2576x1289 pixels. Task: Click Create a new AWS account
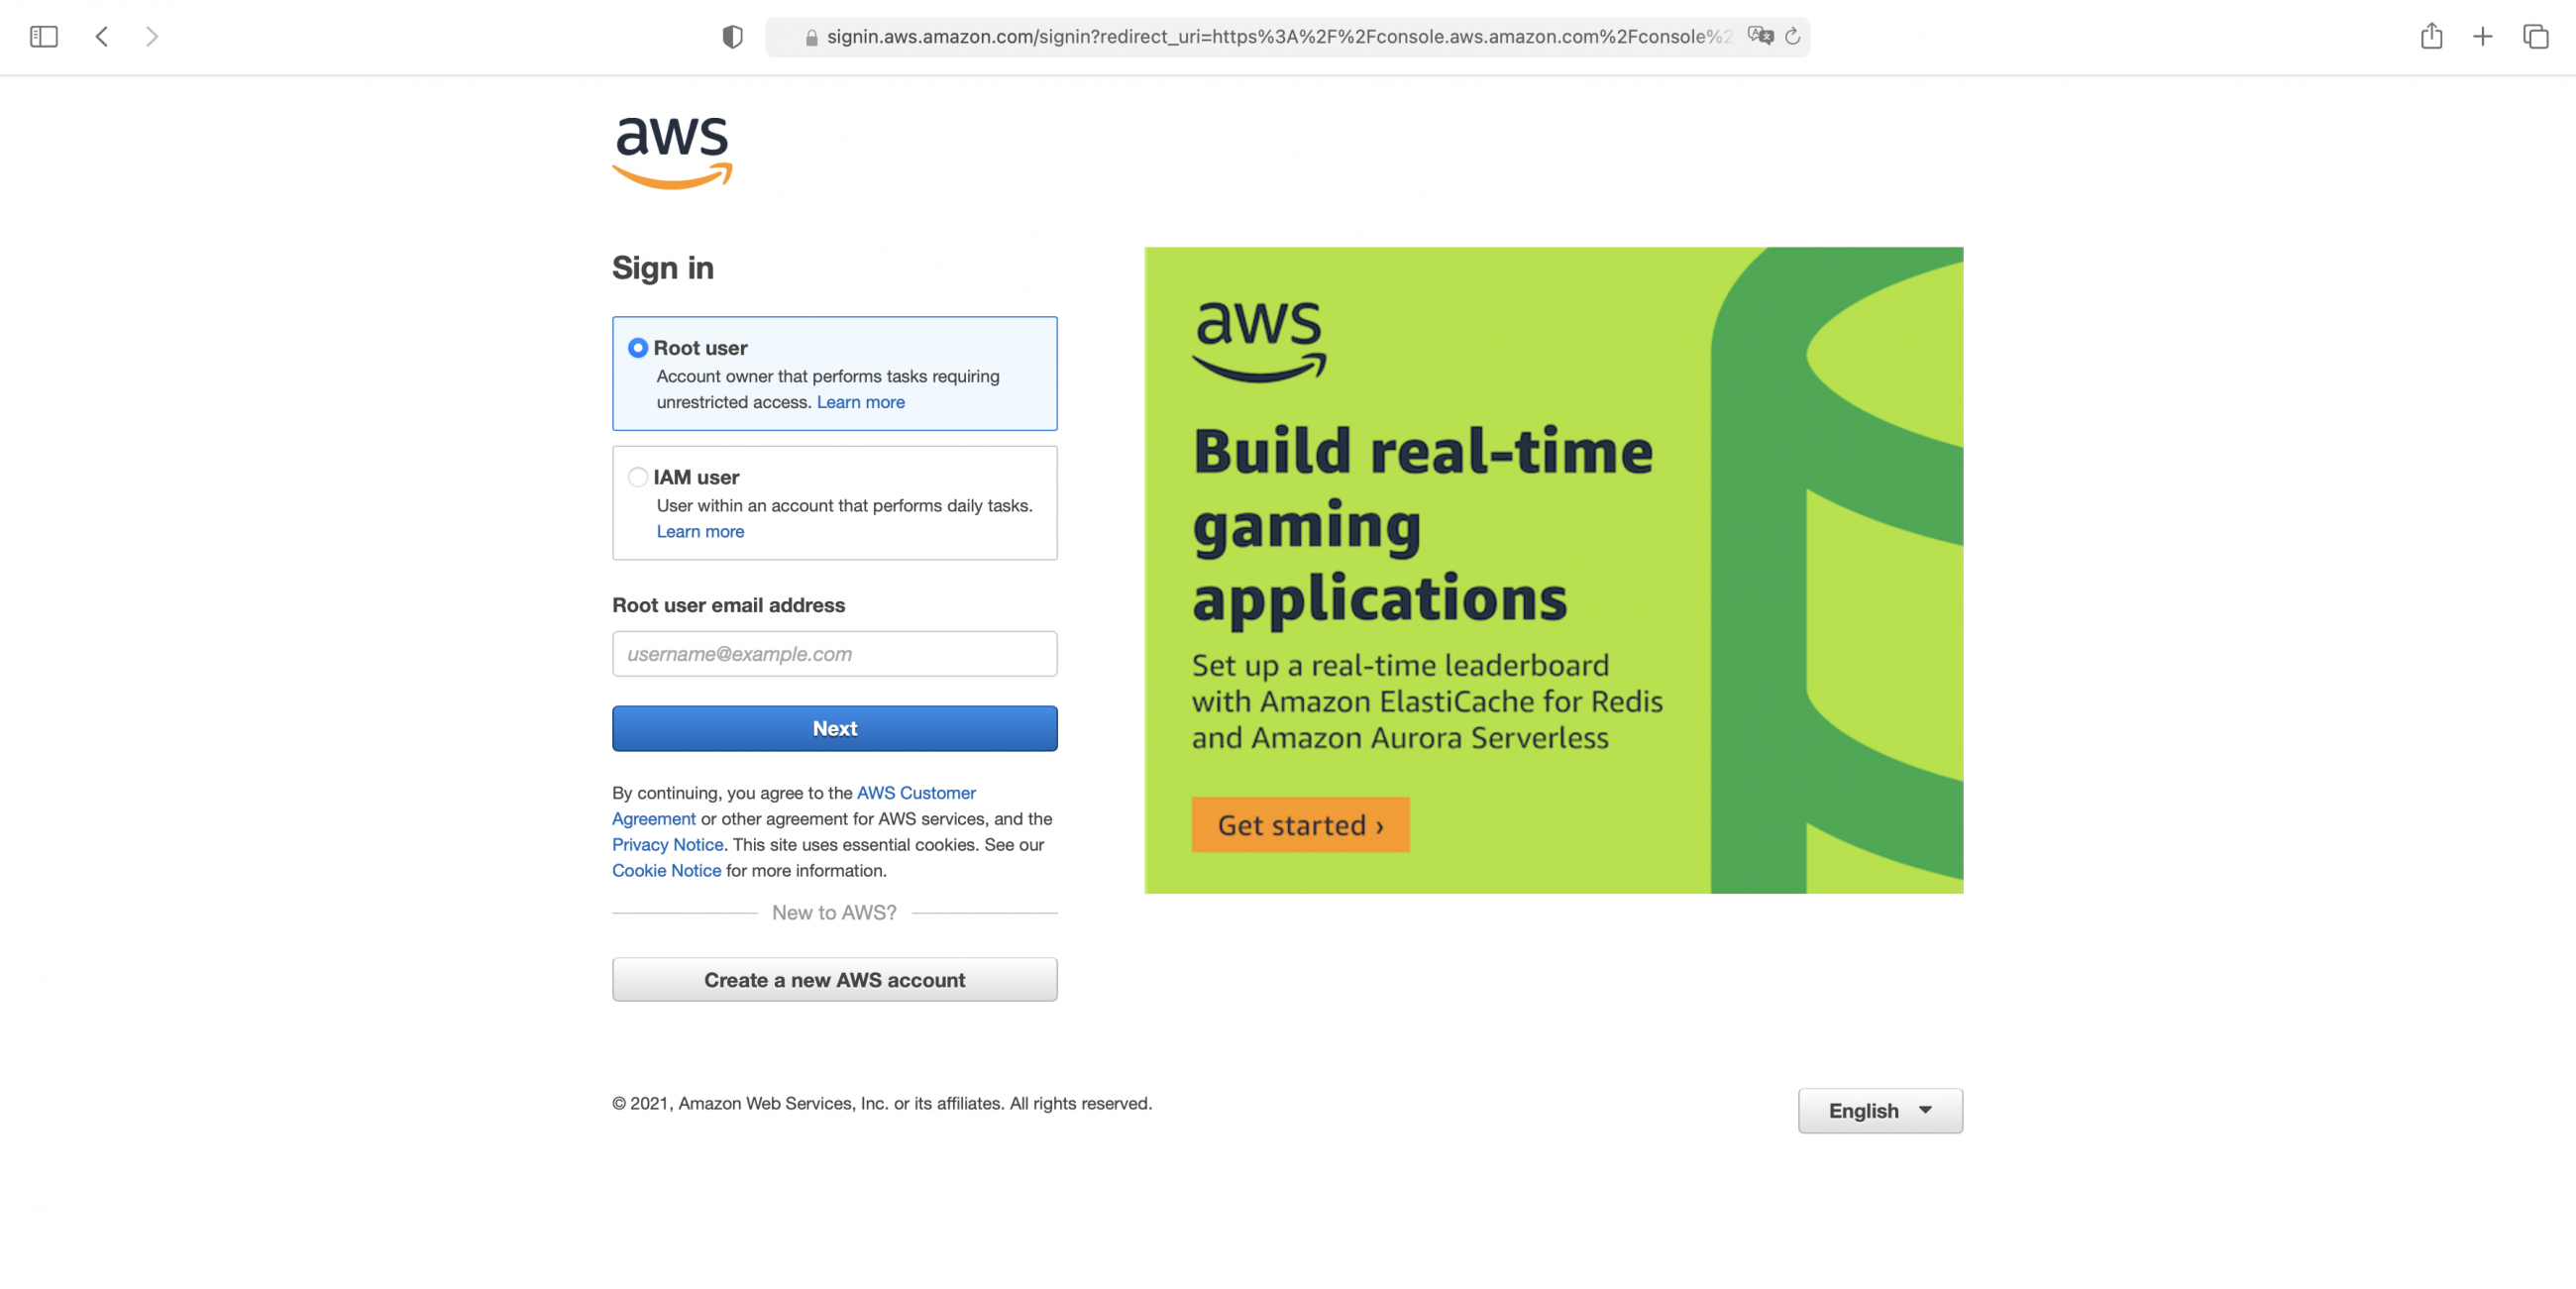[834, 979]
